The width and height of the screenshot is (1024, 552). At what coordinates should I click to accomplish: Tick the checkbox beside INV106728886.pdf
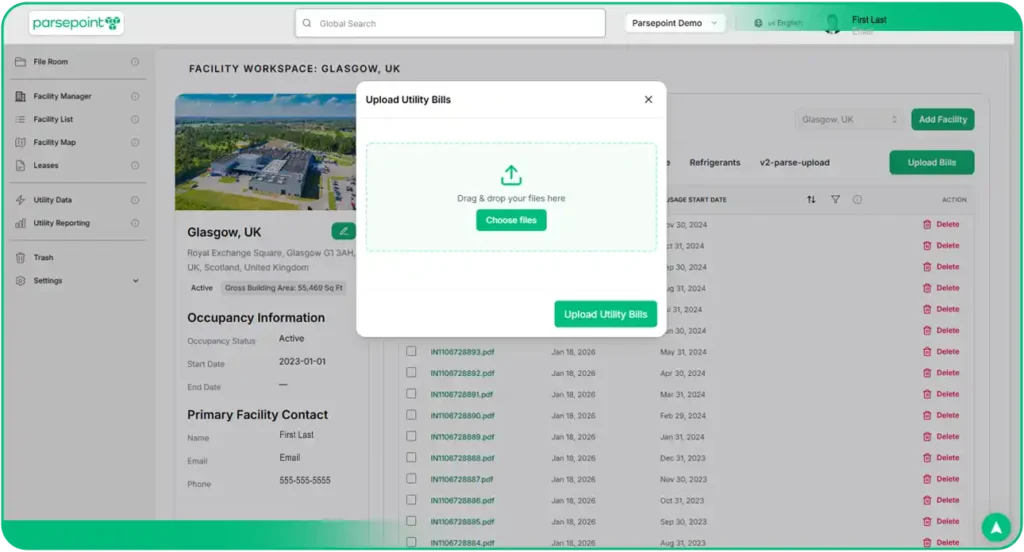pos(411,500)
